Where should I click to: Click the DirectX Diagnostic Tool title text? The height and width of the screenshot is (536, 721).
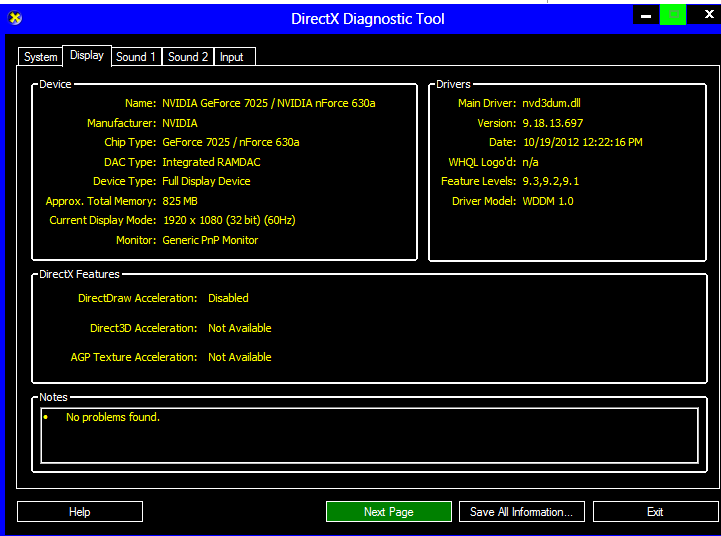pos(367,19)
